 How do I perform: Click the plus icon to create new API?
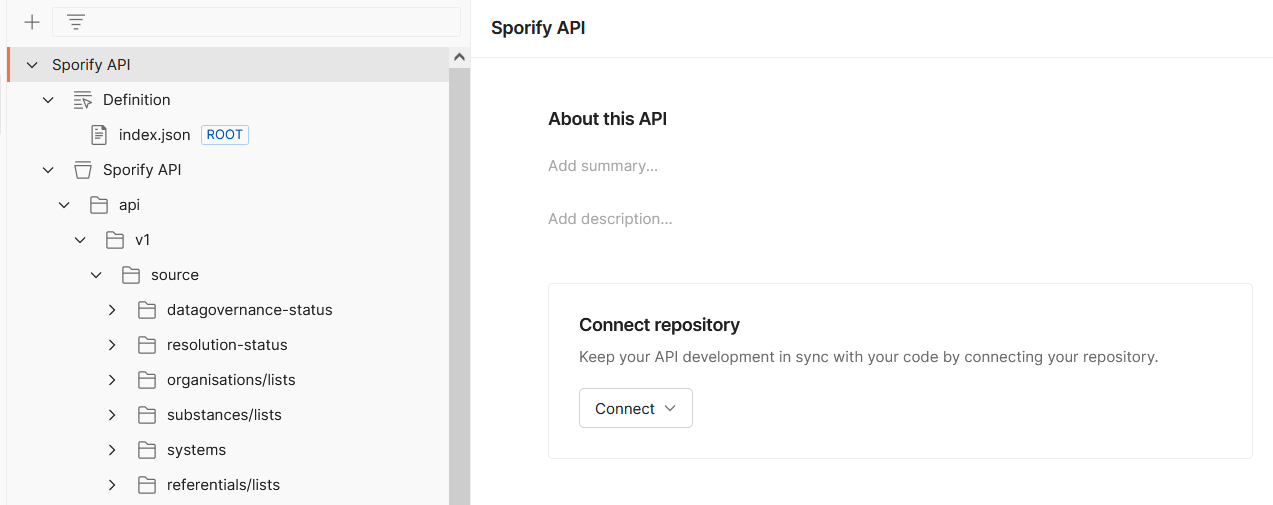coord(32,22)
